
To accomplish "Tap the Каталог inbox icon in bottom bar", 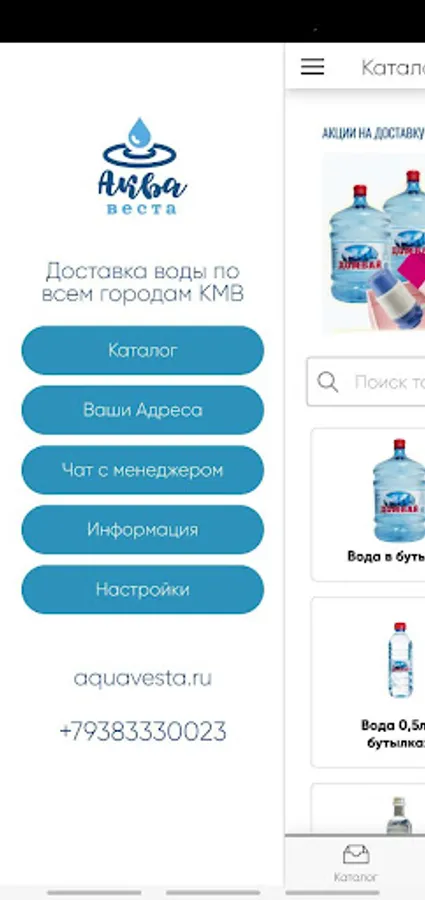I will pyautogui.click(x=356, y=855).
